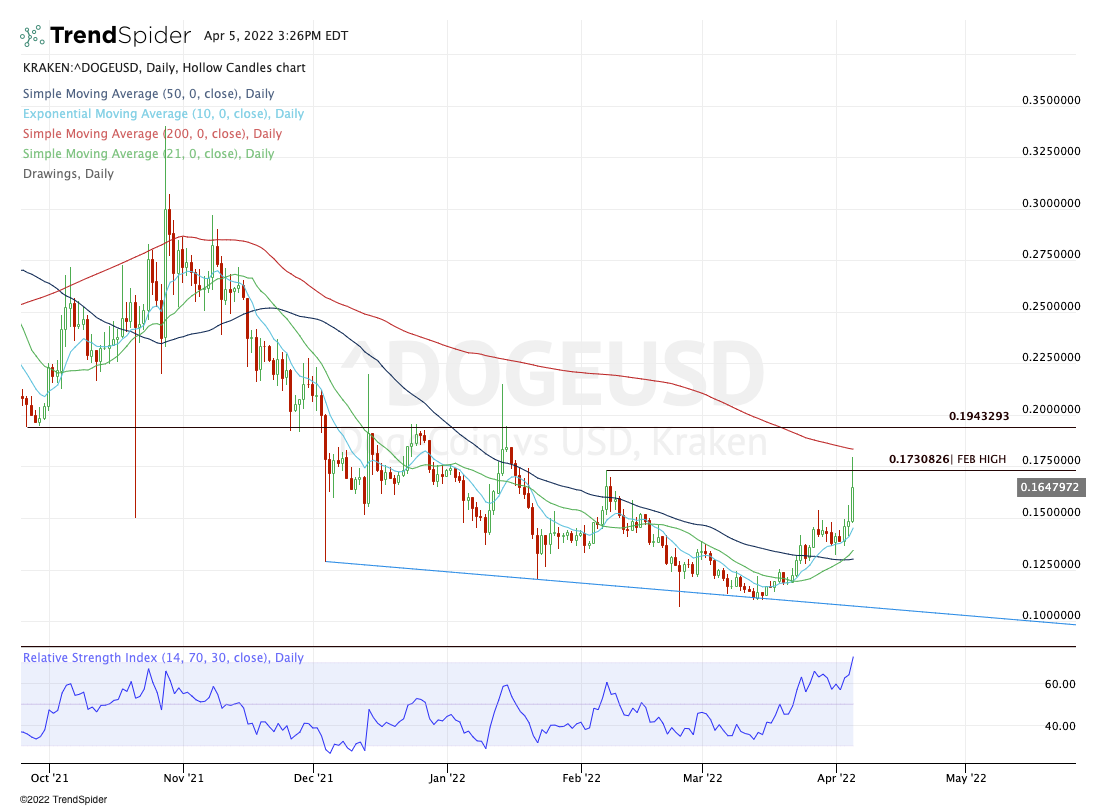This screenshot has height=809, width=1106.
Task: Click the 0.1647972 current price tag
Action: coord(1050,487)
